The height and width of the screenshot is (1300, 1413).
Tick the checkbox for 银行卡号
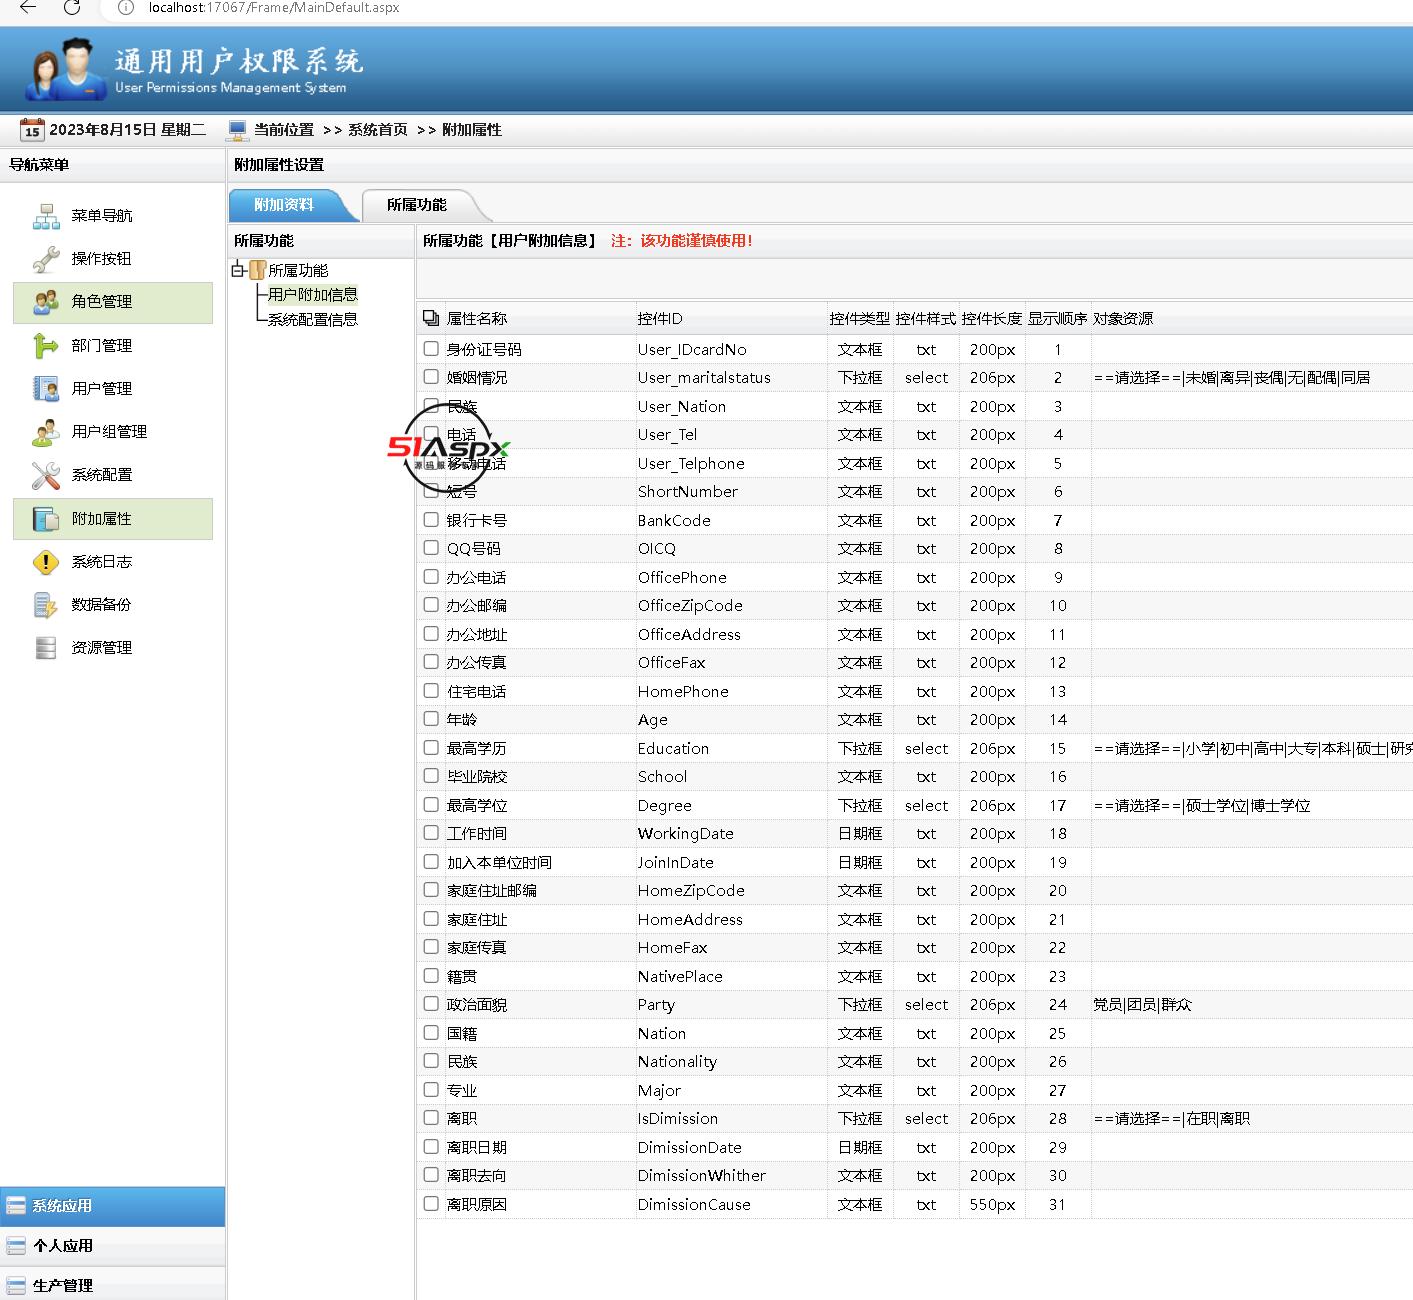(x=431, y=520)
